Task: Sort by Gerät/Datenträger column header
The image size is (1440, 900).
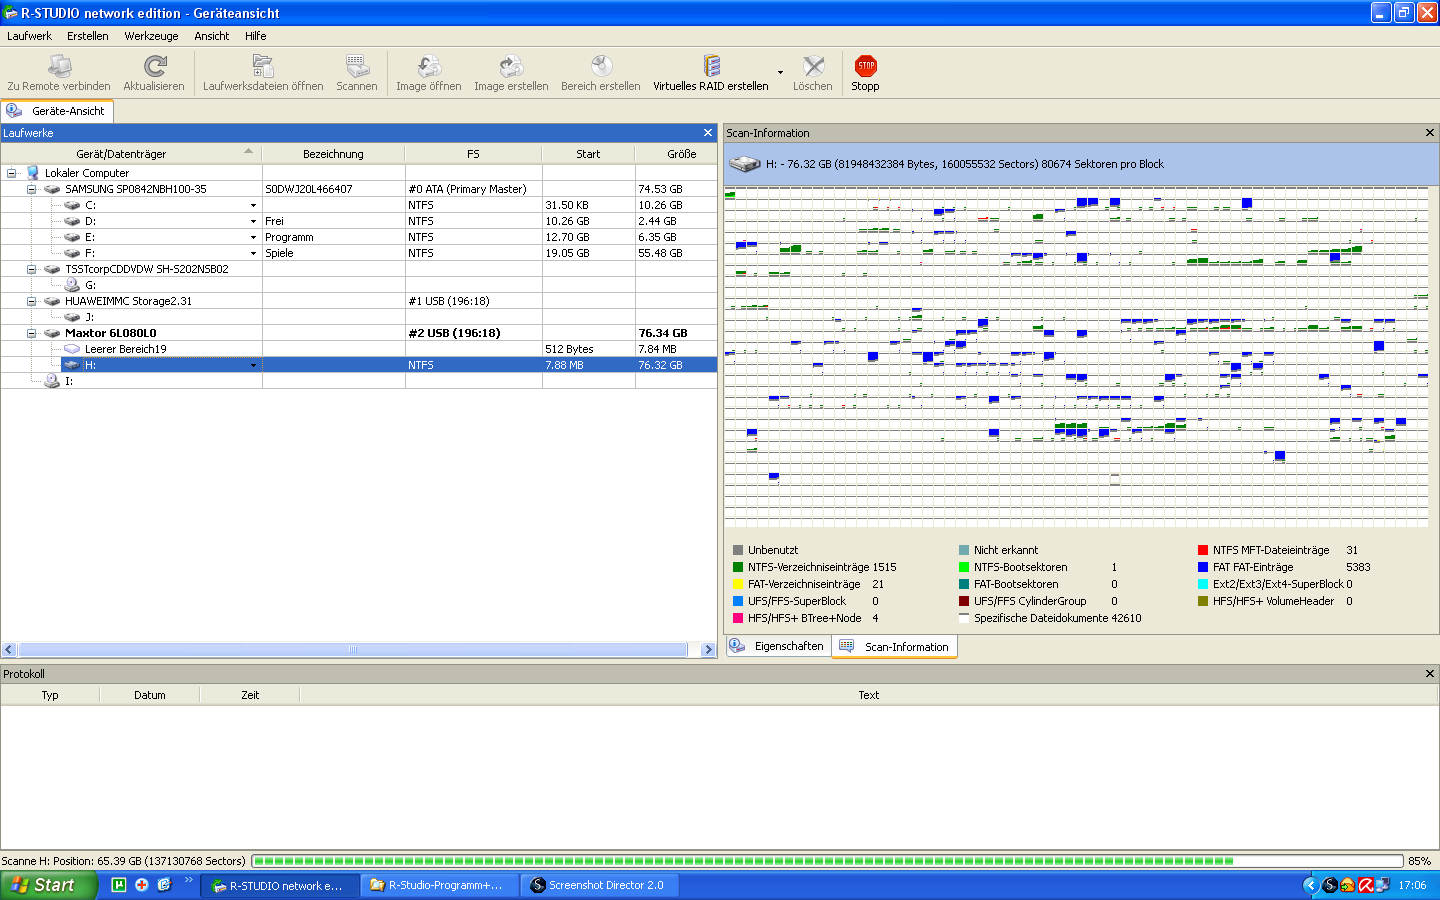Action: (x=131, y=154)
